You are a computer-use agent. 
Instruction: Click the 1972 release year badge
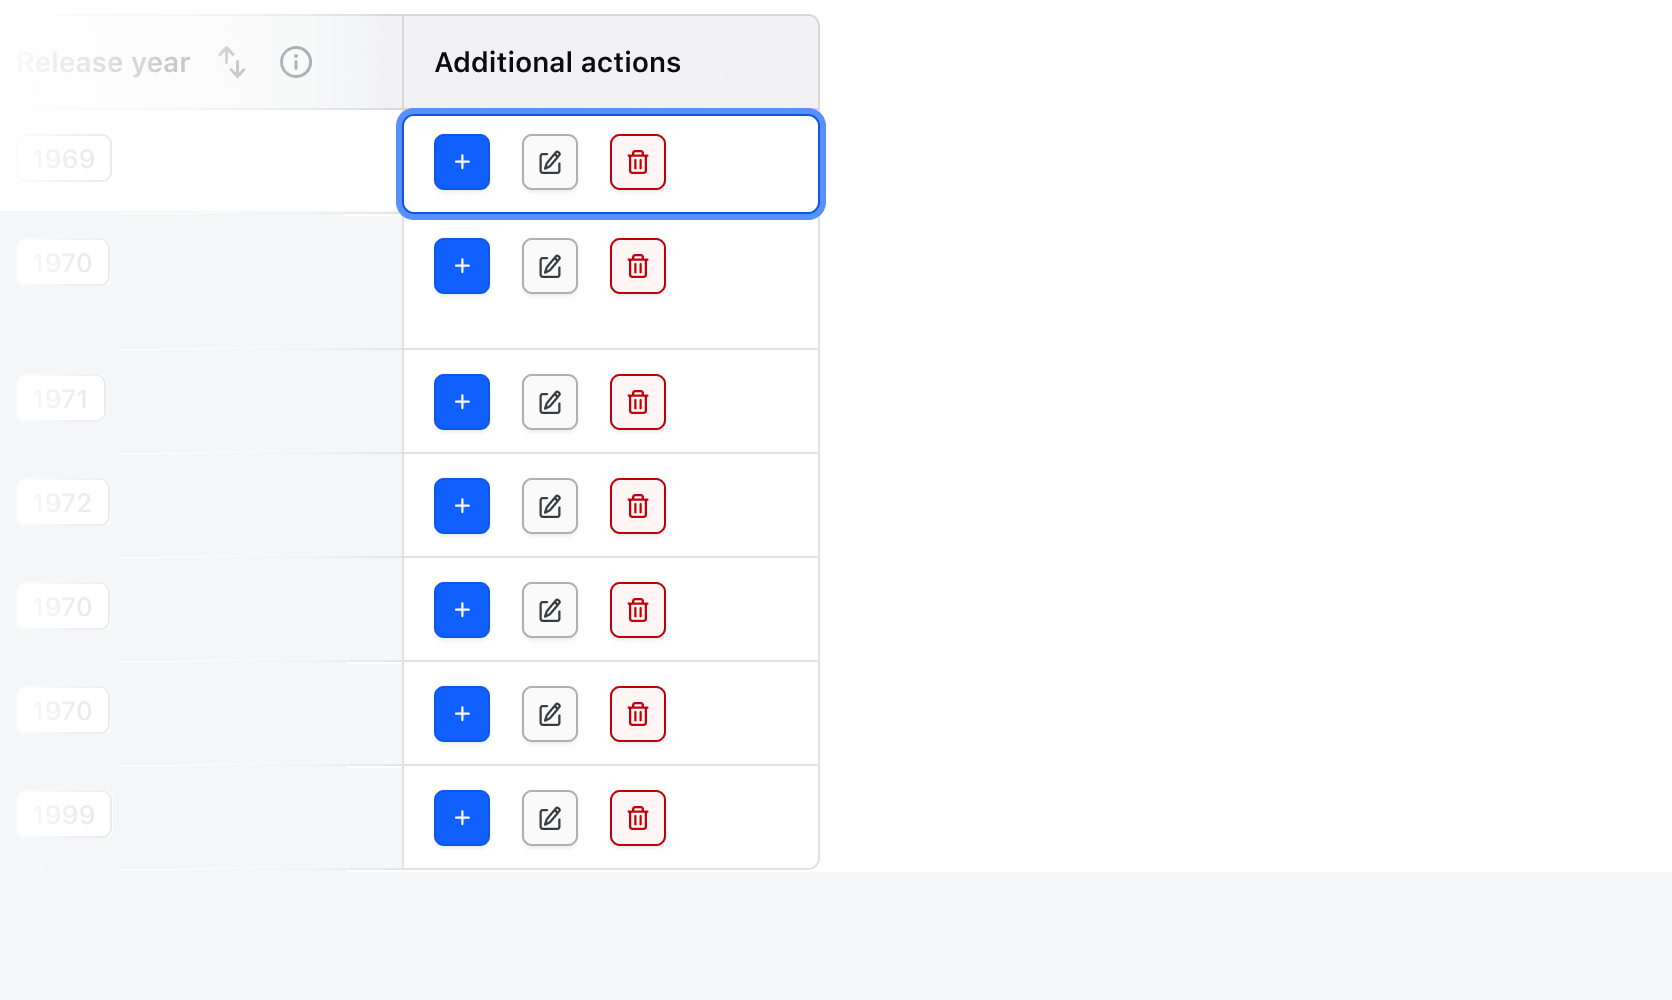[62, 503]
